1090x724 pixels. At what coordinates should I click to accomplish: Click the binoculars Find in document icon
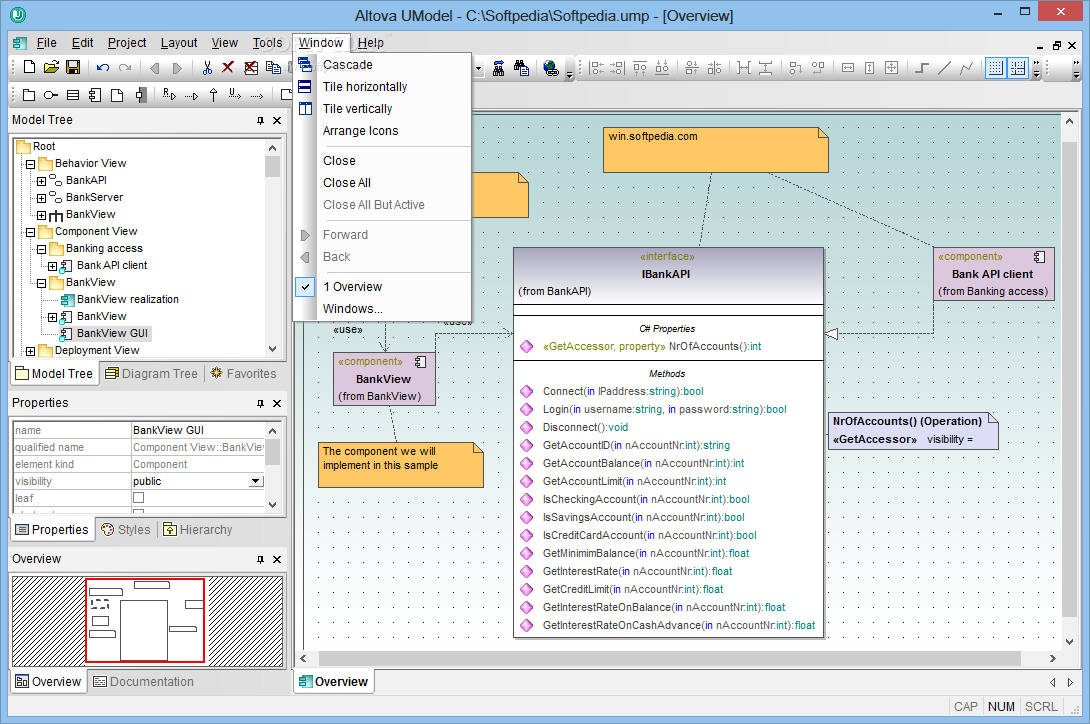click(x=521, y=67)
